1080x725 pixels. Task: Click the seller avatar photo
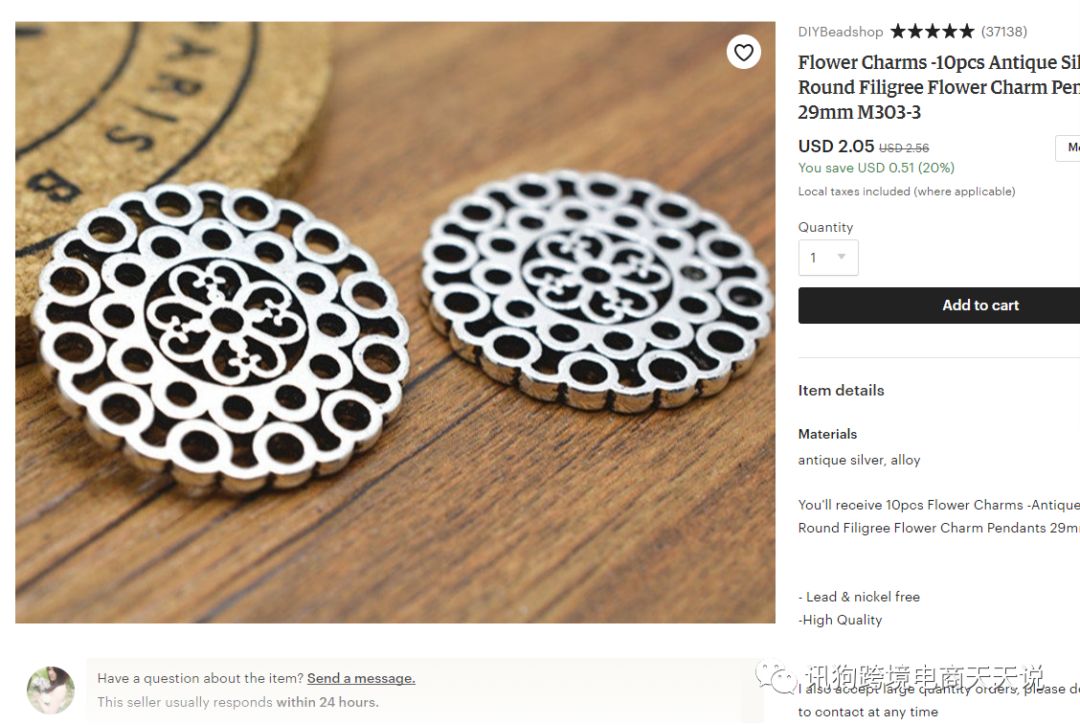point(50,690)
